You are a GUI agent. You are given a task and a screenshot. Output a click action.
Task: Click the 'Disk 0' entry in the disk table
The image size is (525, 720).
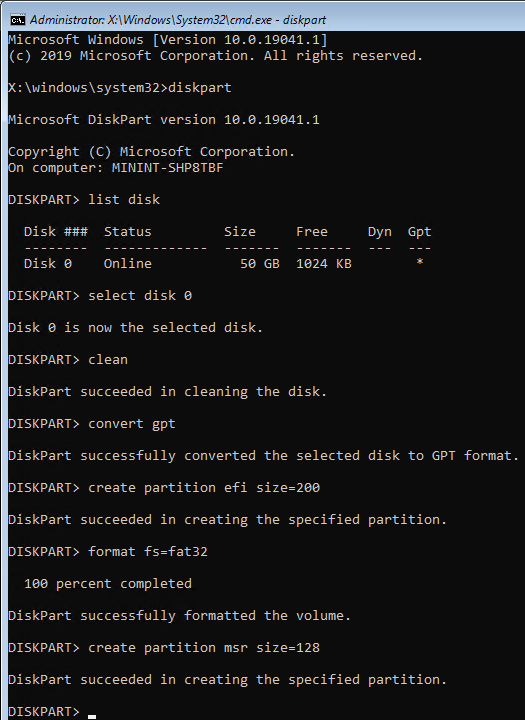pyautogui.click(x=48, y=264)
